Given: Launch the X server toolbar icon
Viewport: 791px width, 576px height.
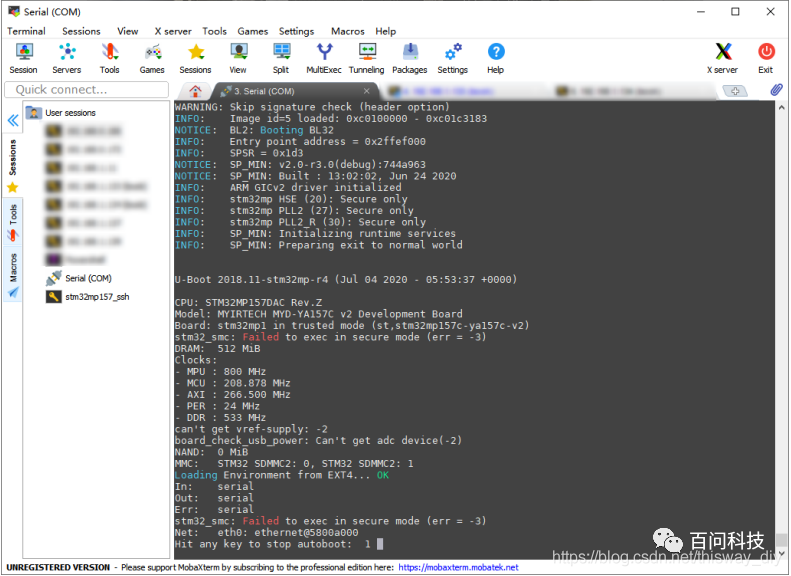Looking at the screenshot, I should click(x=722, y=58).
